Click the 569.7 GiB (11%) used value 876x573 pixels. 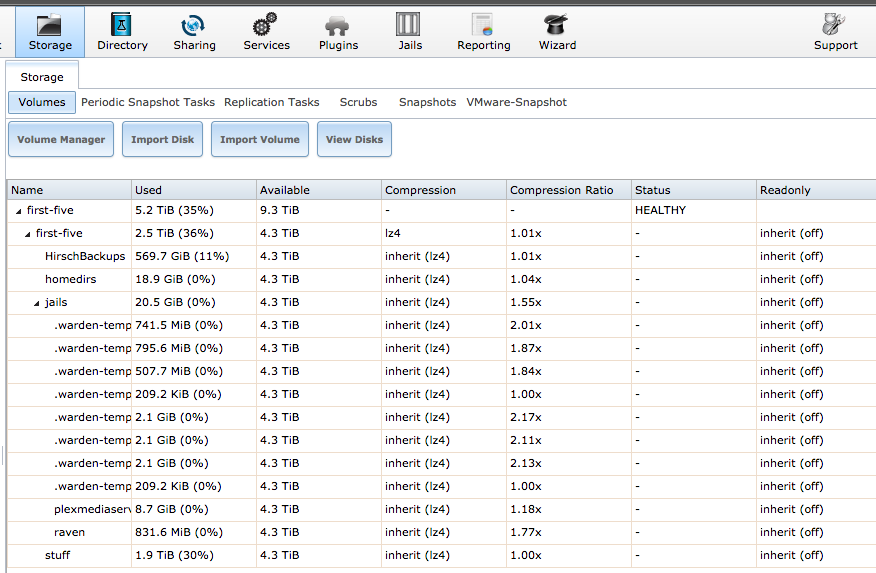182,256
